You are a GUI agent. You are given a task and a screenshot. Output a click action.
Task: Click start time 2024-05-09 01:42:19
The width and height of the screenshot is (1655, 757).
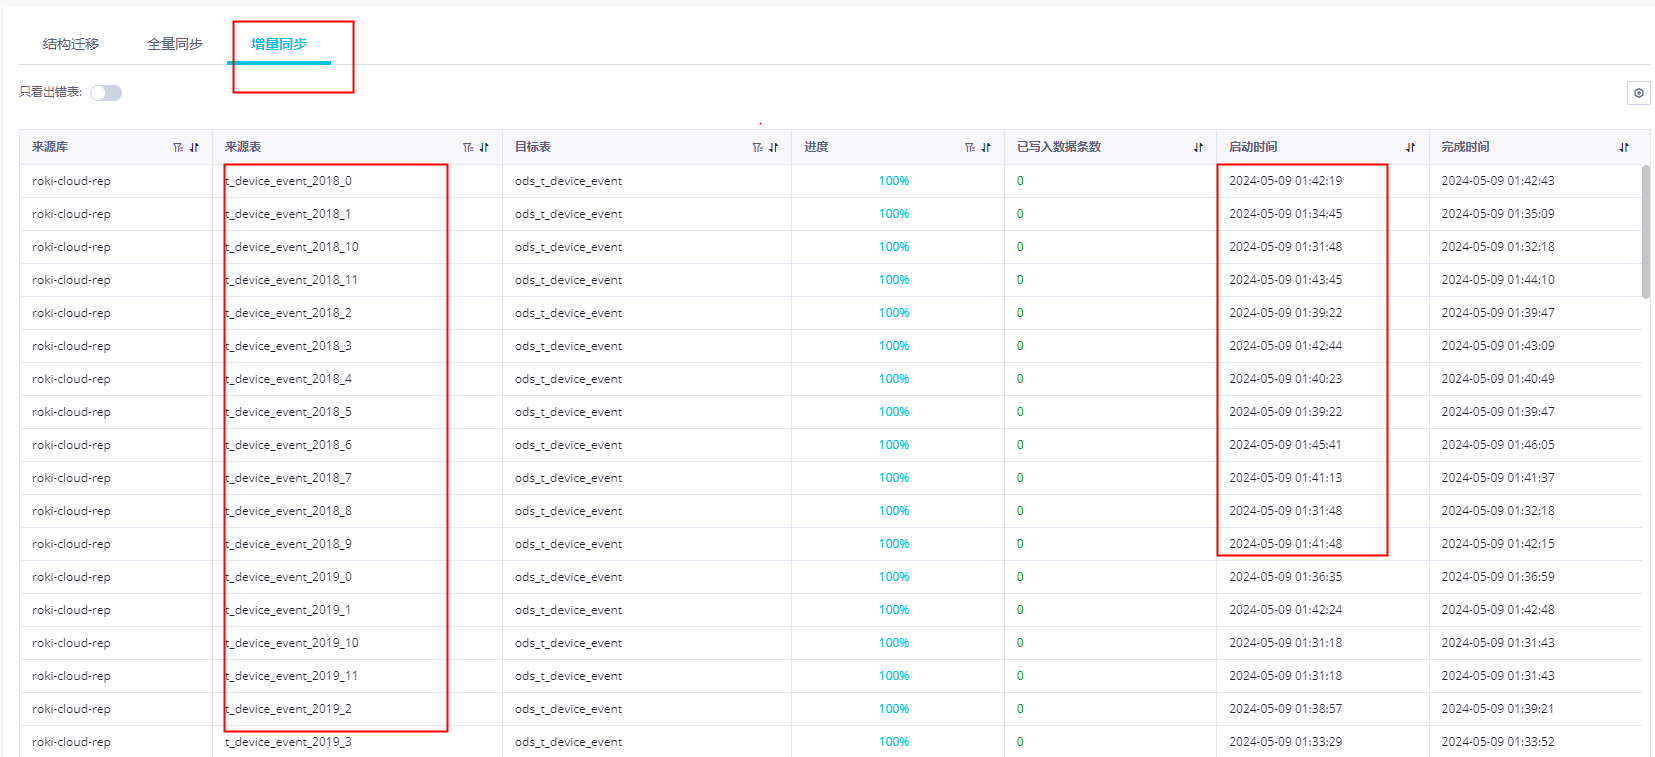coord(1285,181)
